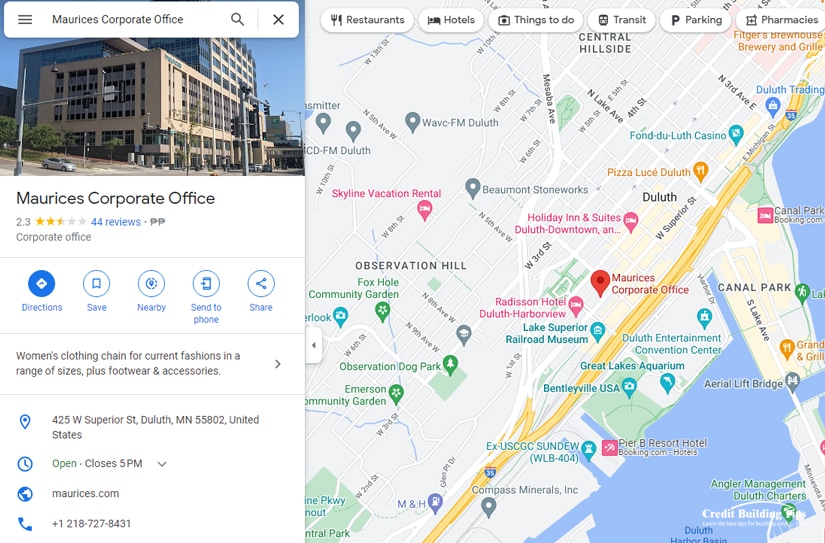
Task: Open the hamburger menu in the search bar
Action: click(x=25, y=19)
